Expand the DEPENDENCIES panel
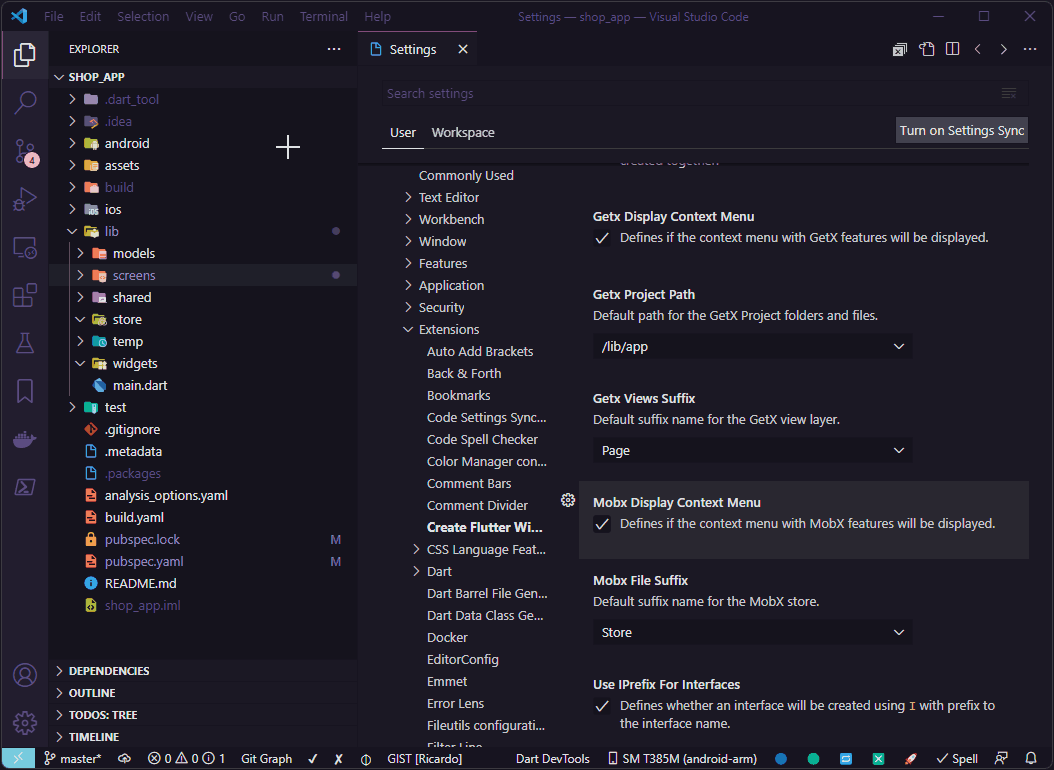Viewport: 1054px width, 770px height. (203, 671)
